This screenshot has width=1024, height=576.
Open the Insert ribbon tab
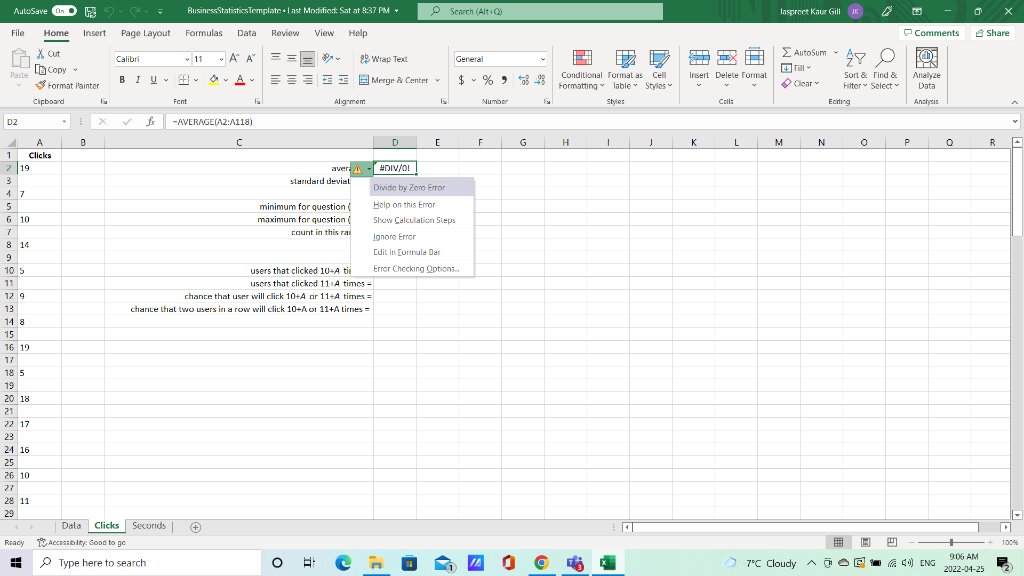[94, 33]
